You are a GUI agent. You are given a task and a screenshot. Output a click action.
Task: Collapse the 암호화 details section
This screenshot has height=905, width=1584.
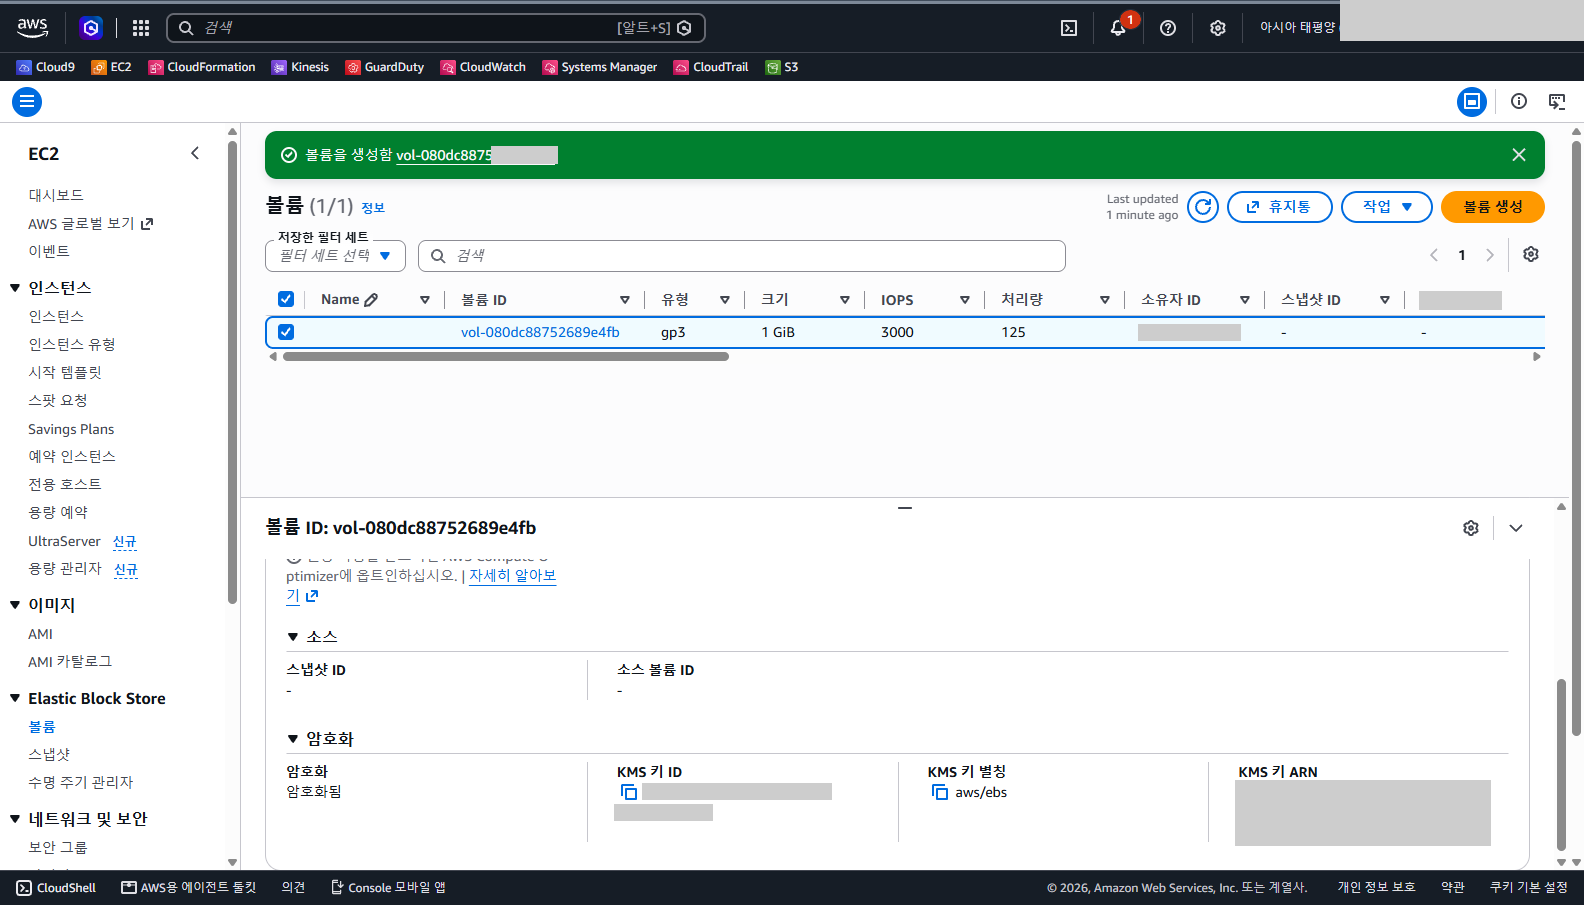pyautogui.click(x=293, y=739)
